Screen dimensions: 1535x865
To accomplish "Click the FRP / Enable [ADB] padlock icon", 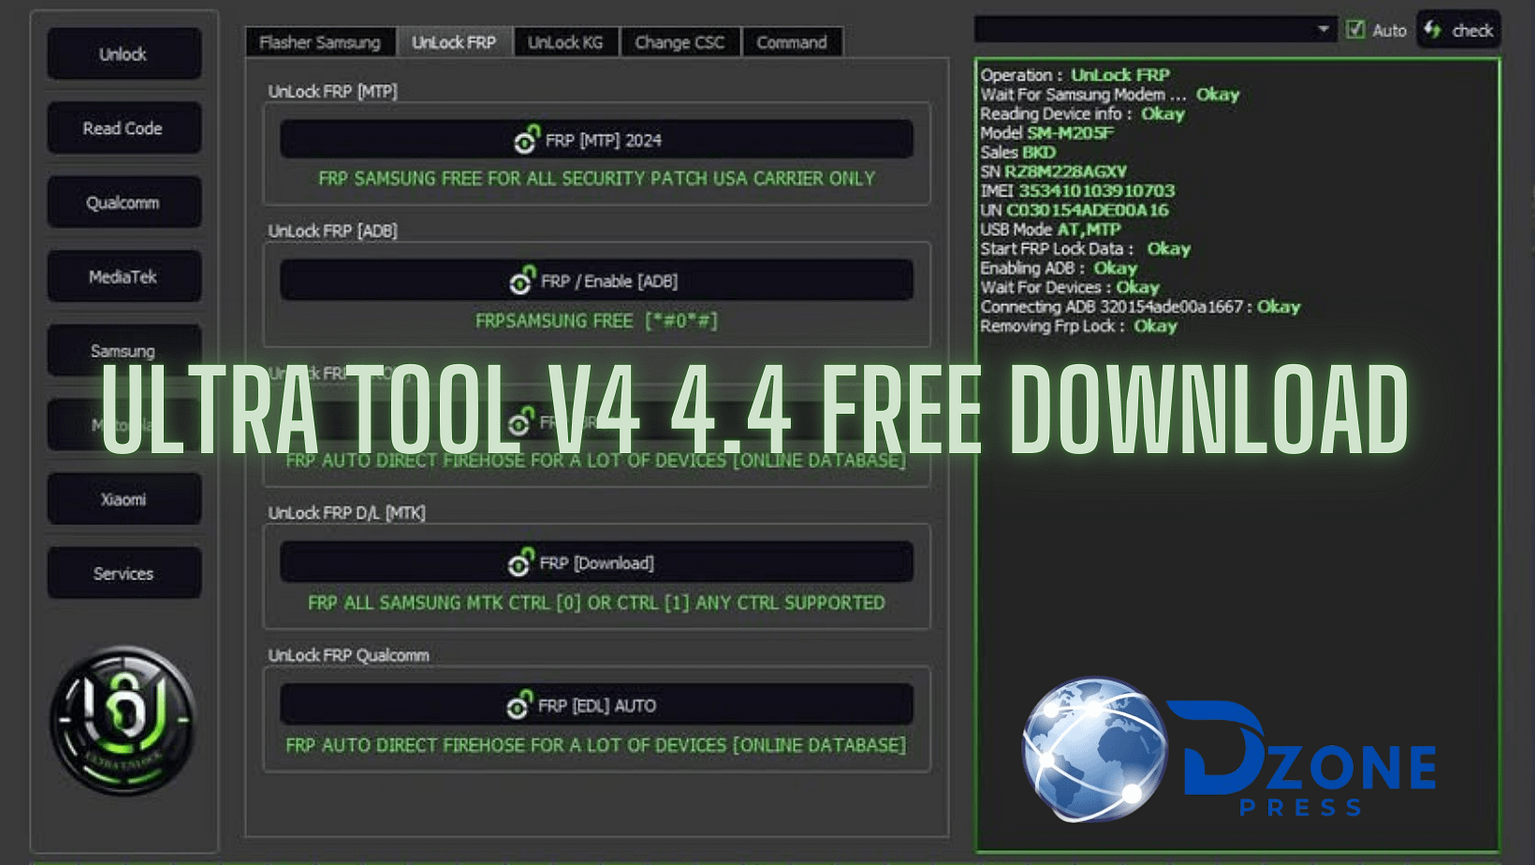I will coord(521,280).
